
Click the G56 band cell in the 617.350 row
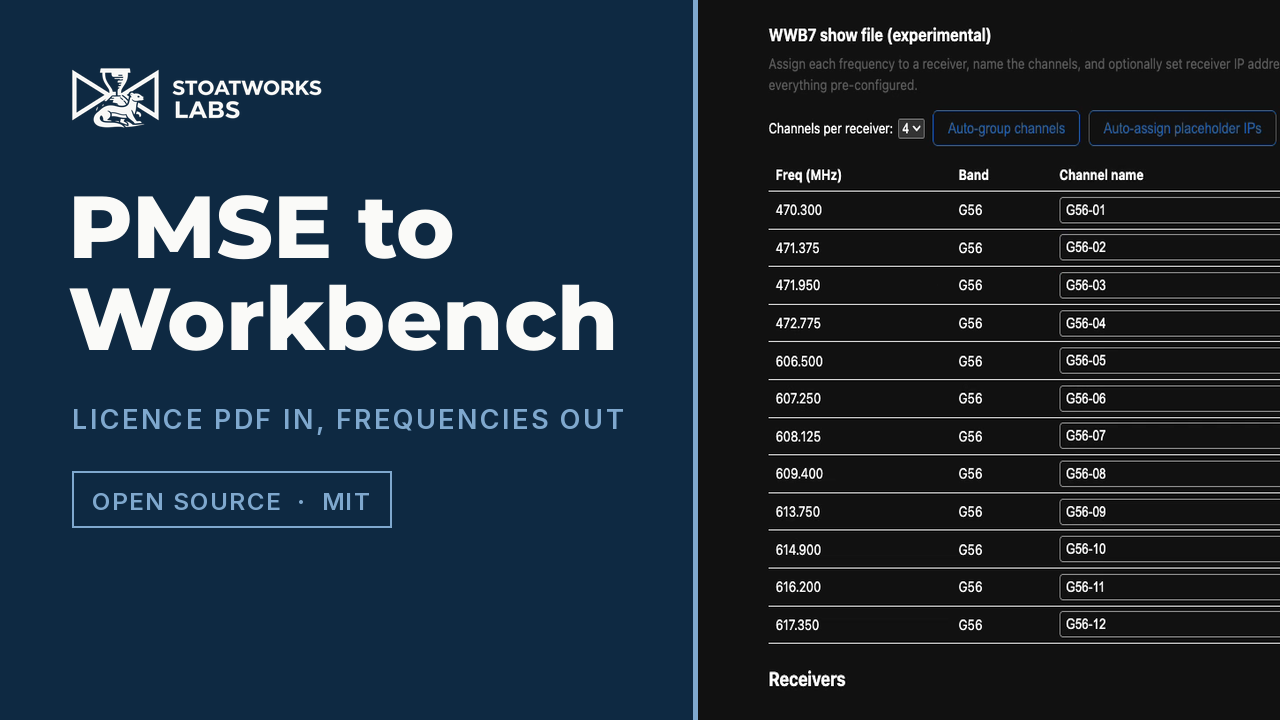[x=970, y=625]
